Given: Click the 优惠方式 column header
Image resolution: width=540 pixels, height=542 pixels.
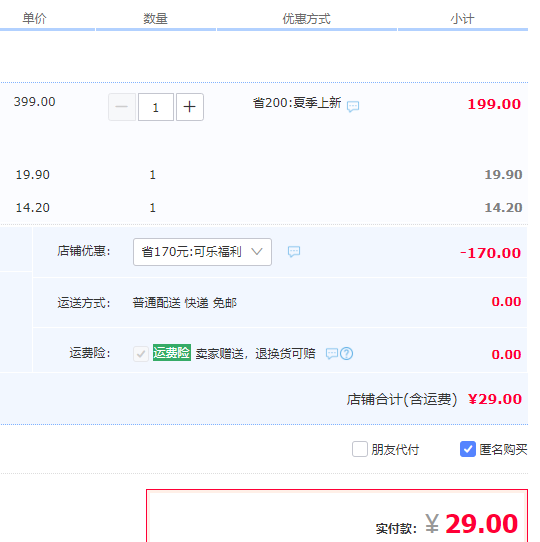Looking at the screenshot, I should [x=307, y=18].
